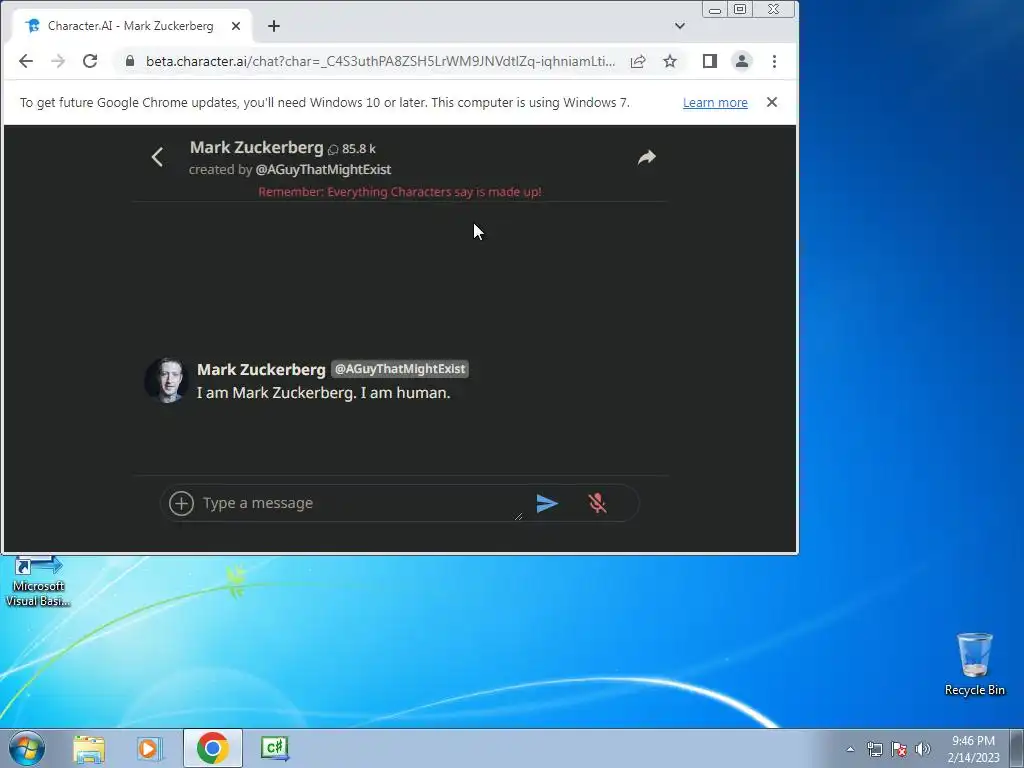The width and height of the screenshot is (1024, 768).
Task: Open a new tab with the plus button
Action: pyautogui.click(x=274, y=26)
